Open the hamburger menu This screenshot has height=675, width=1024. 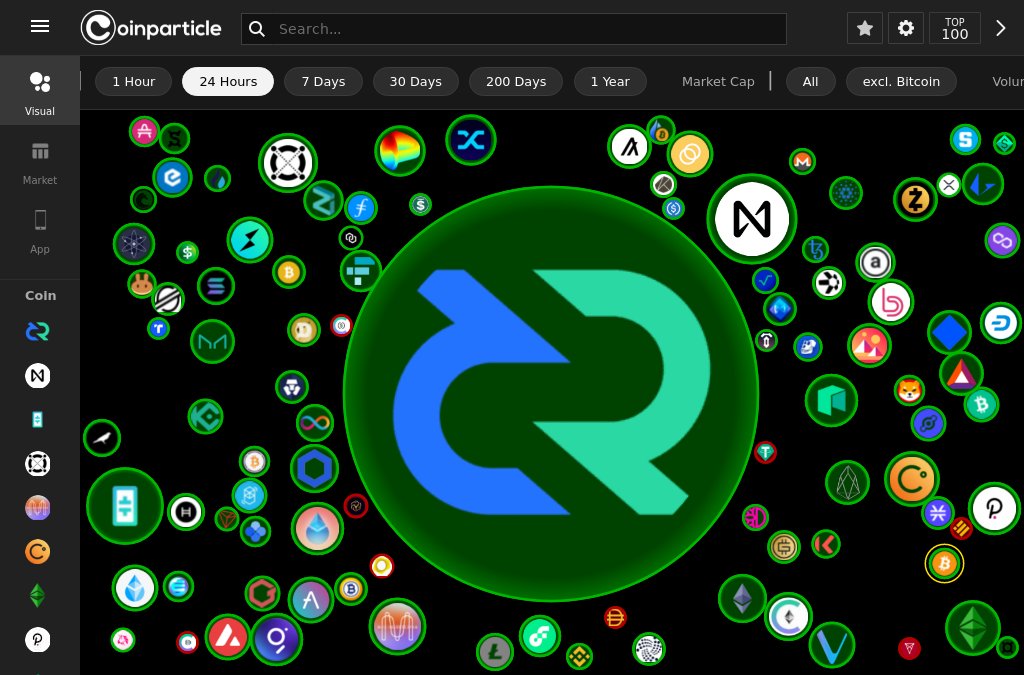(40, 26)
